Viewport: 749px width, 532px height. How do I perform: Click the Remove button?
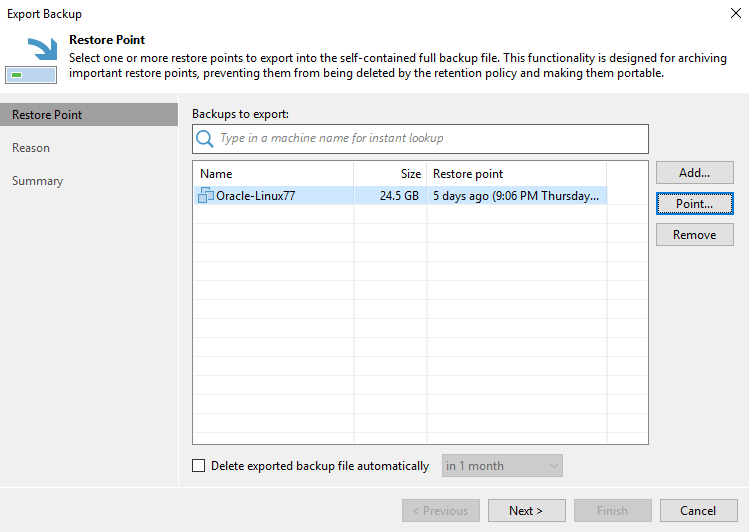point(694,235)
